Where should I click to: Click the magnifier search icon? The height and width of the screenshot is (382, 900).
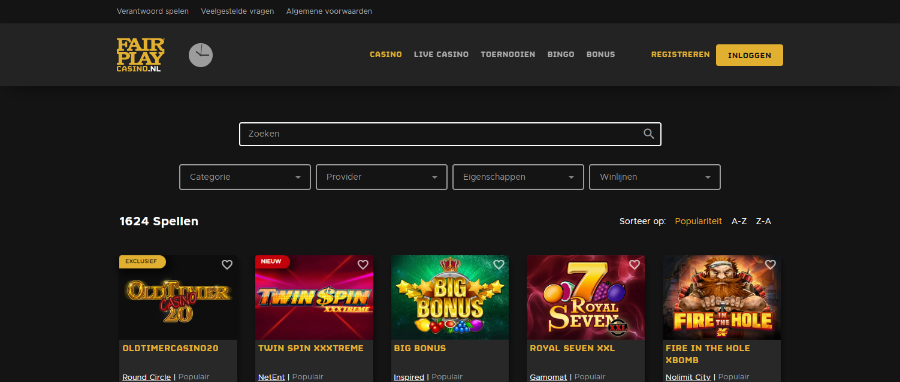coord(649,134)
